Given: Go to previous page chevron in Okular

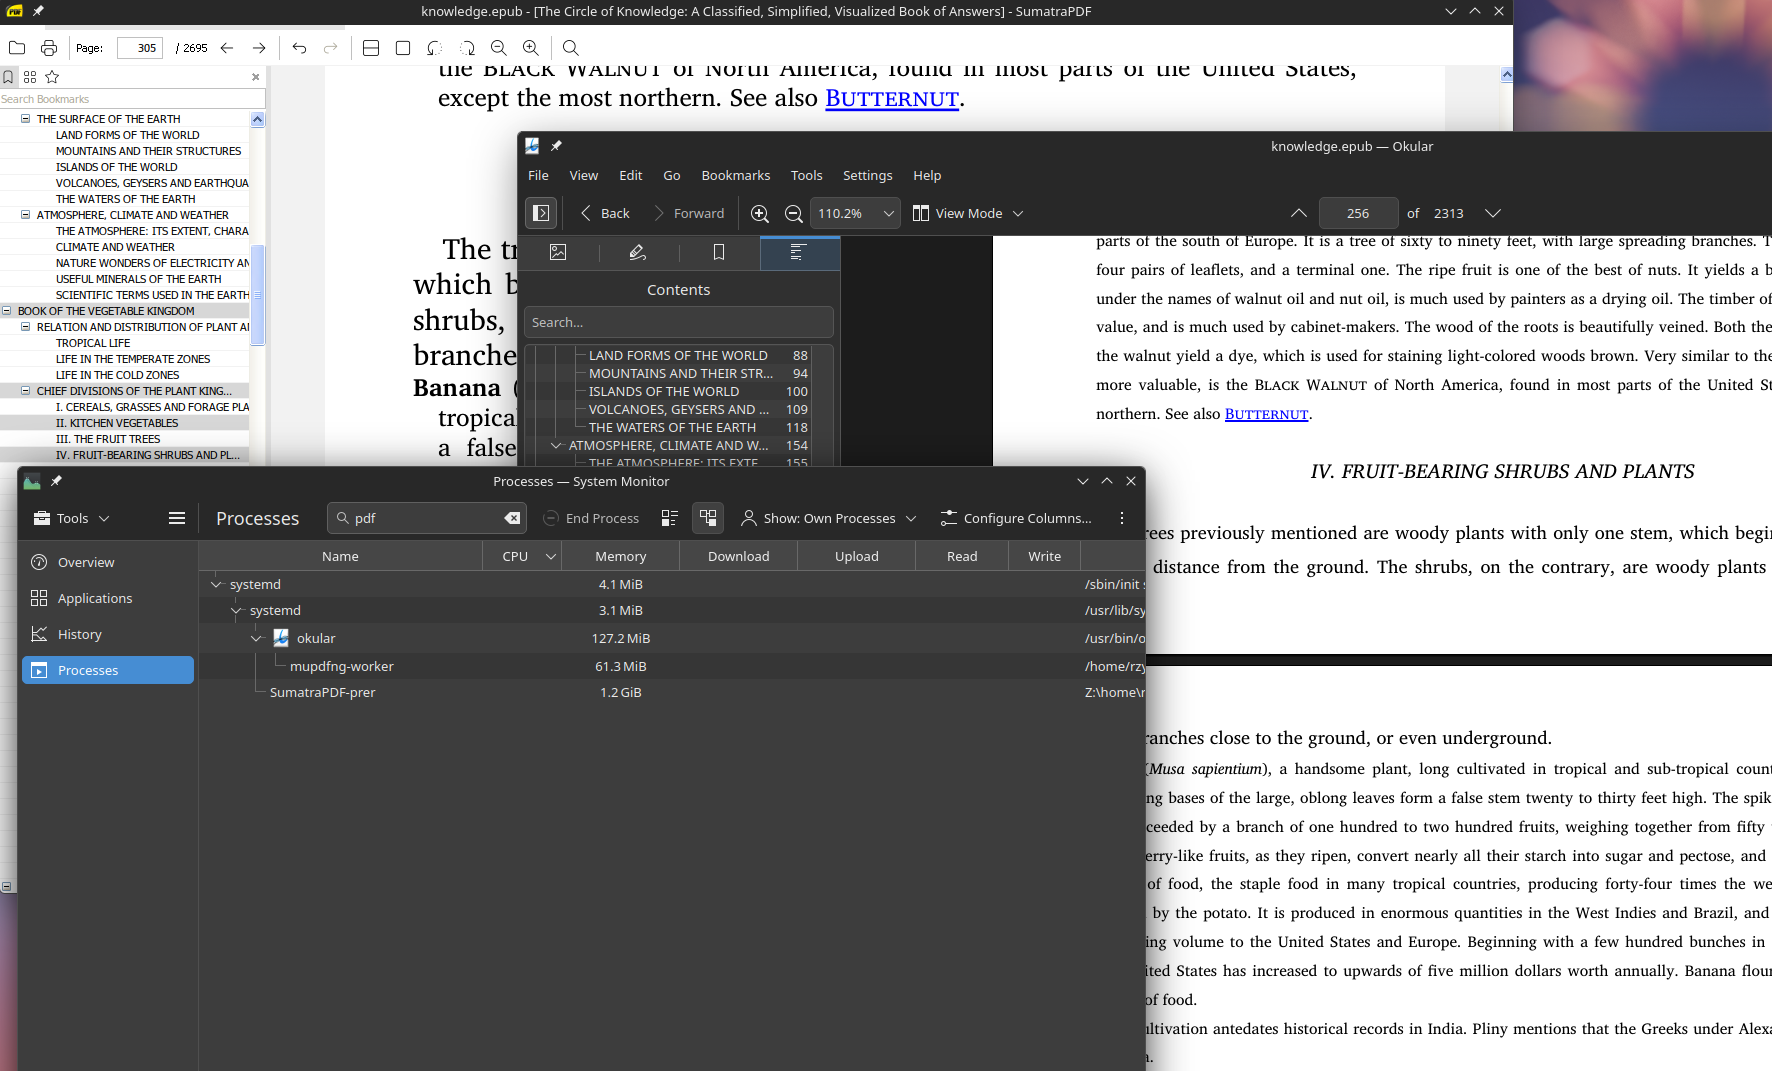Looking at the screenshot, I should (1298, 213).
